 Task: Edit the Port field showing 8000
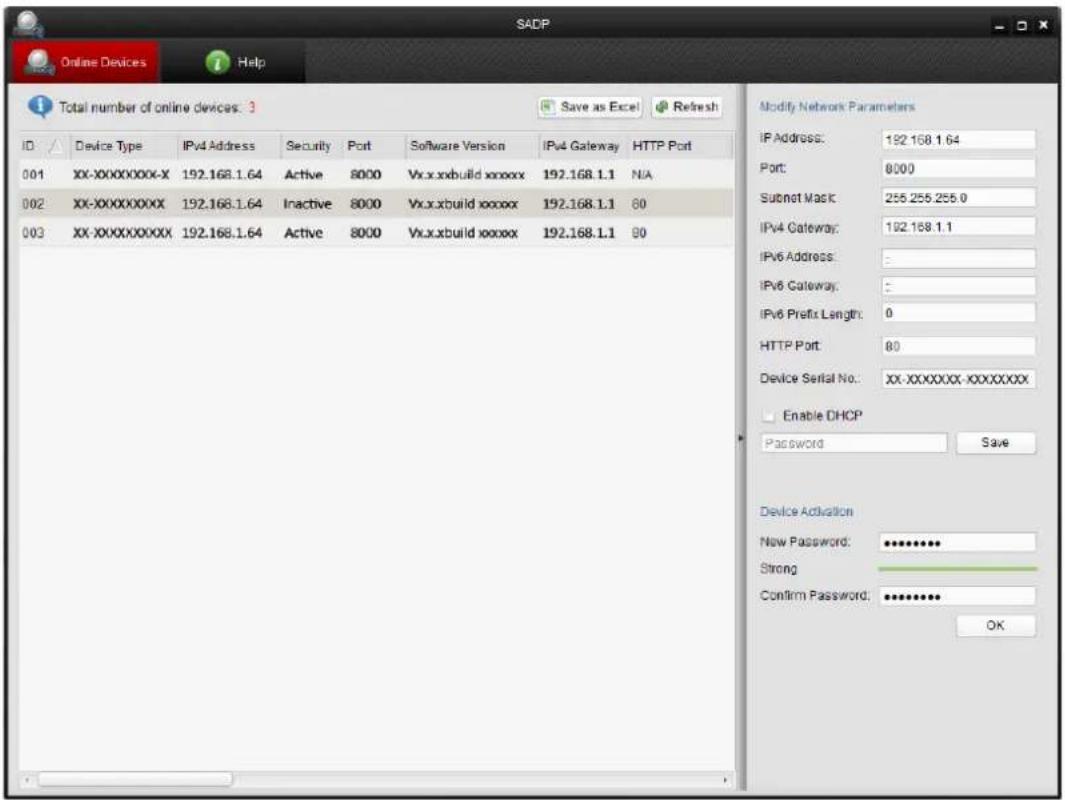tap(958, 168)
